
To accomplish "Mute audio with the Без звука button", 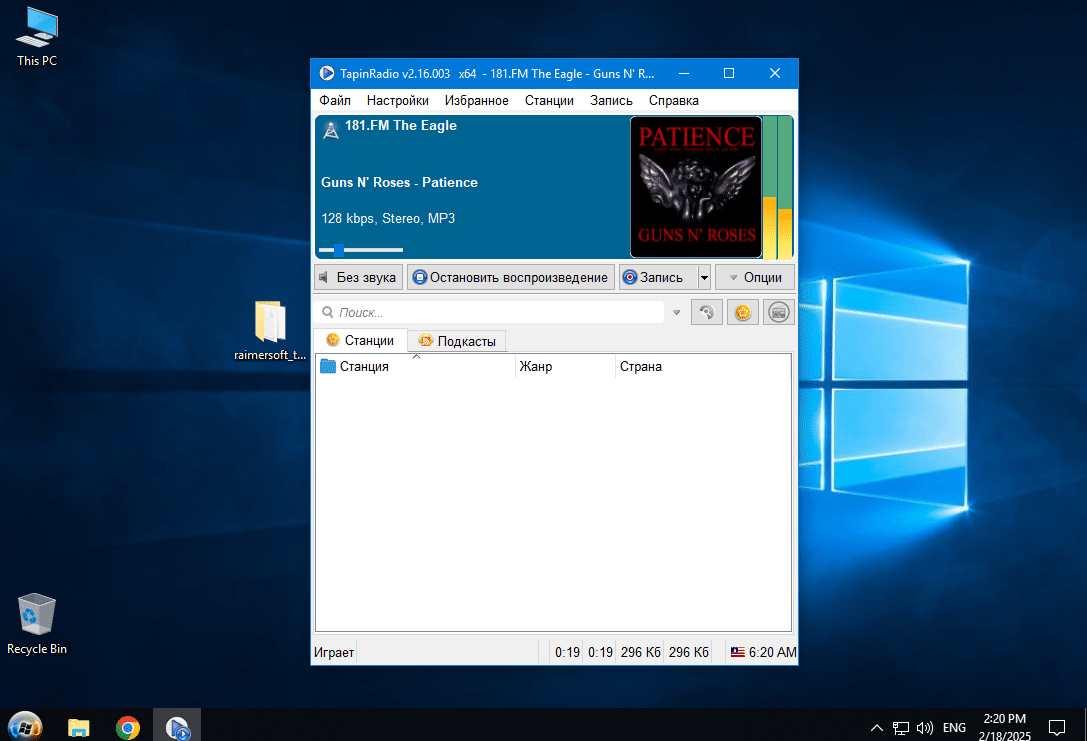I will (x=358, y=277).
